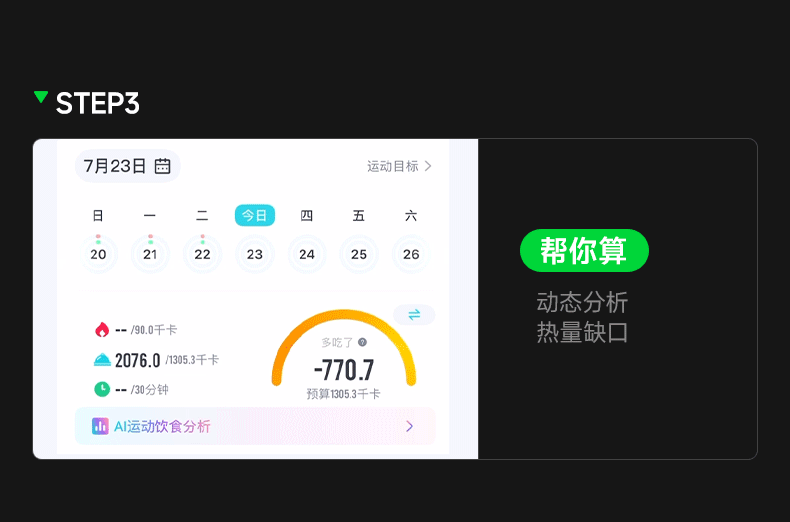The image size is (790, 522).
Task: Click the -770.7 calorie deficit value
Action: coord(344,370)
